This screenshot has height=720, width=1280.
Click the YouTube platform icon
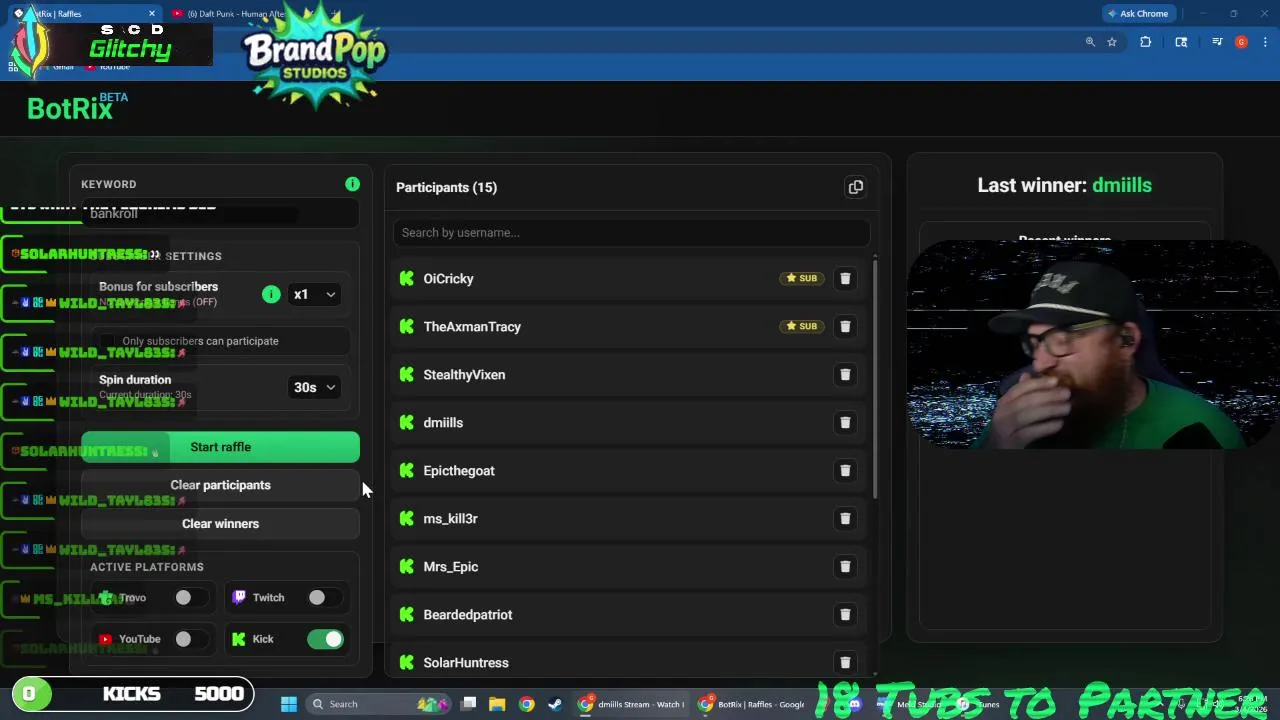(x=105, y=639)
